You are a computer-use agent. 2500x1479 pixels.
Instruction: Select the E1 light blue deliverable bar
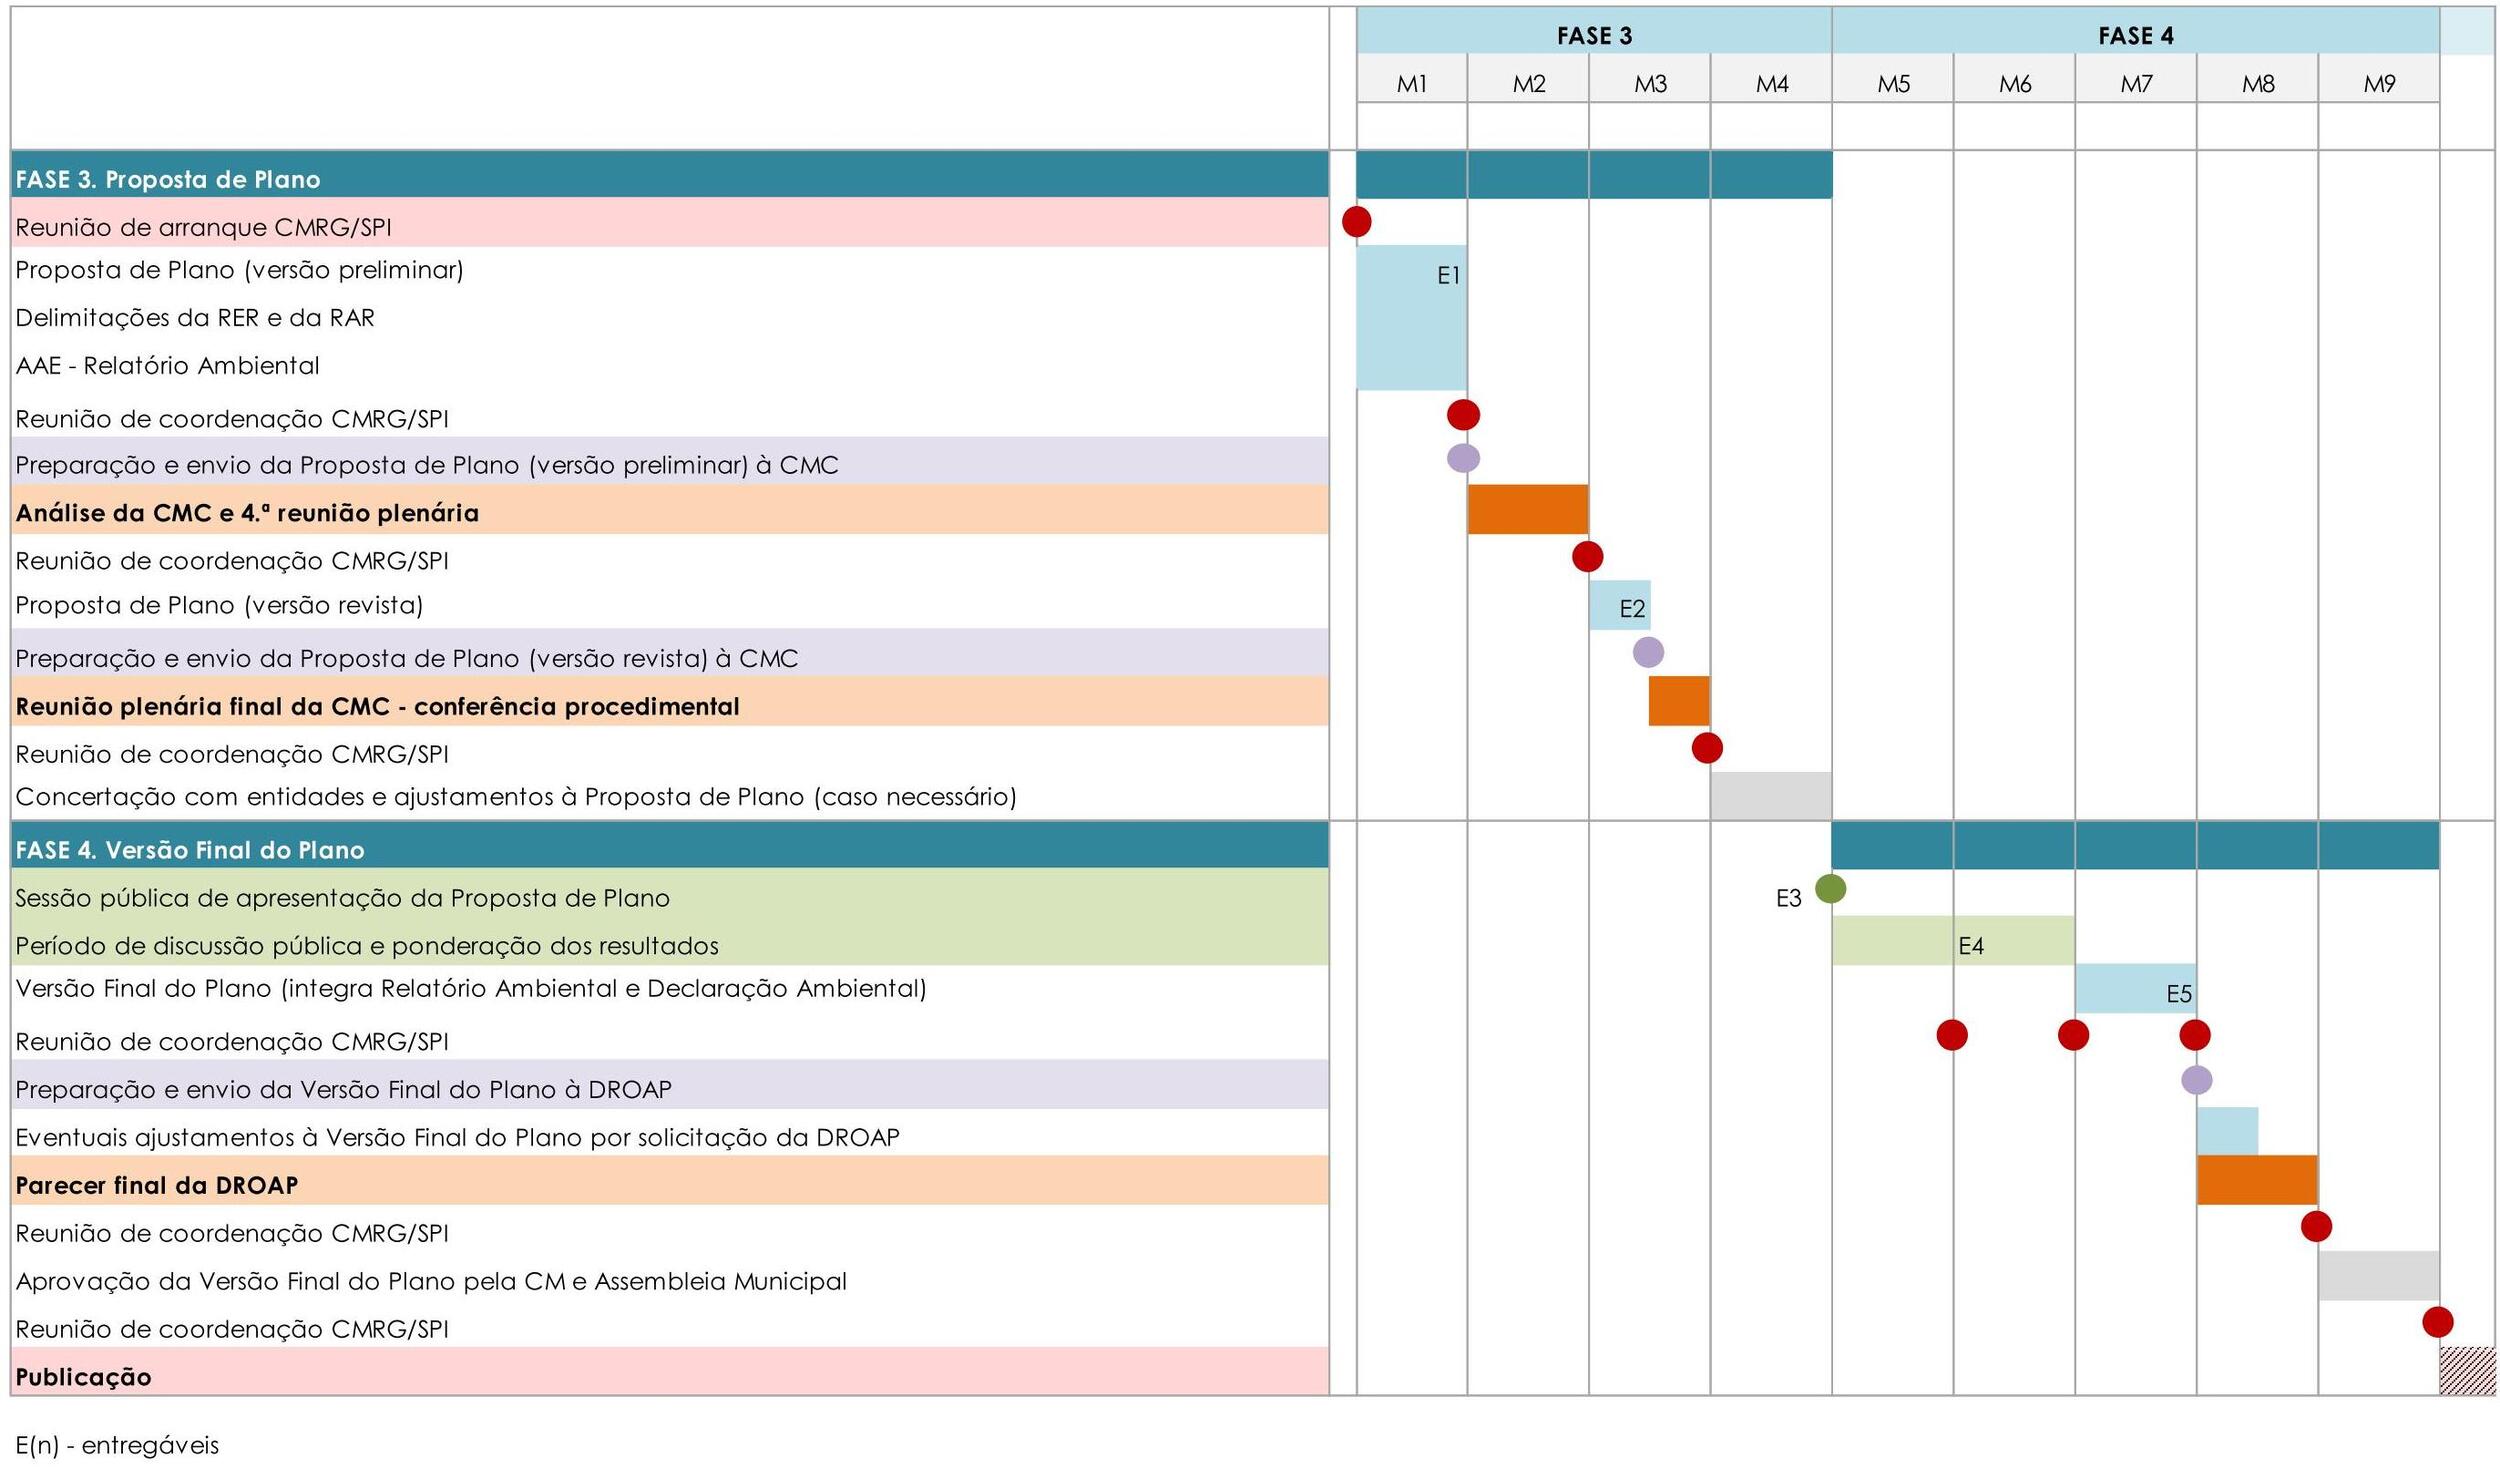[1411, 317]
